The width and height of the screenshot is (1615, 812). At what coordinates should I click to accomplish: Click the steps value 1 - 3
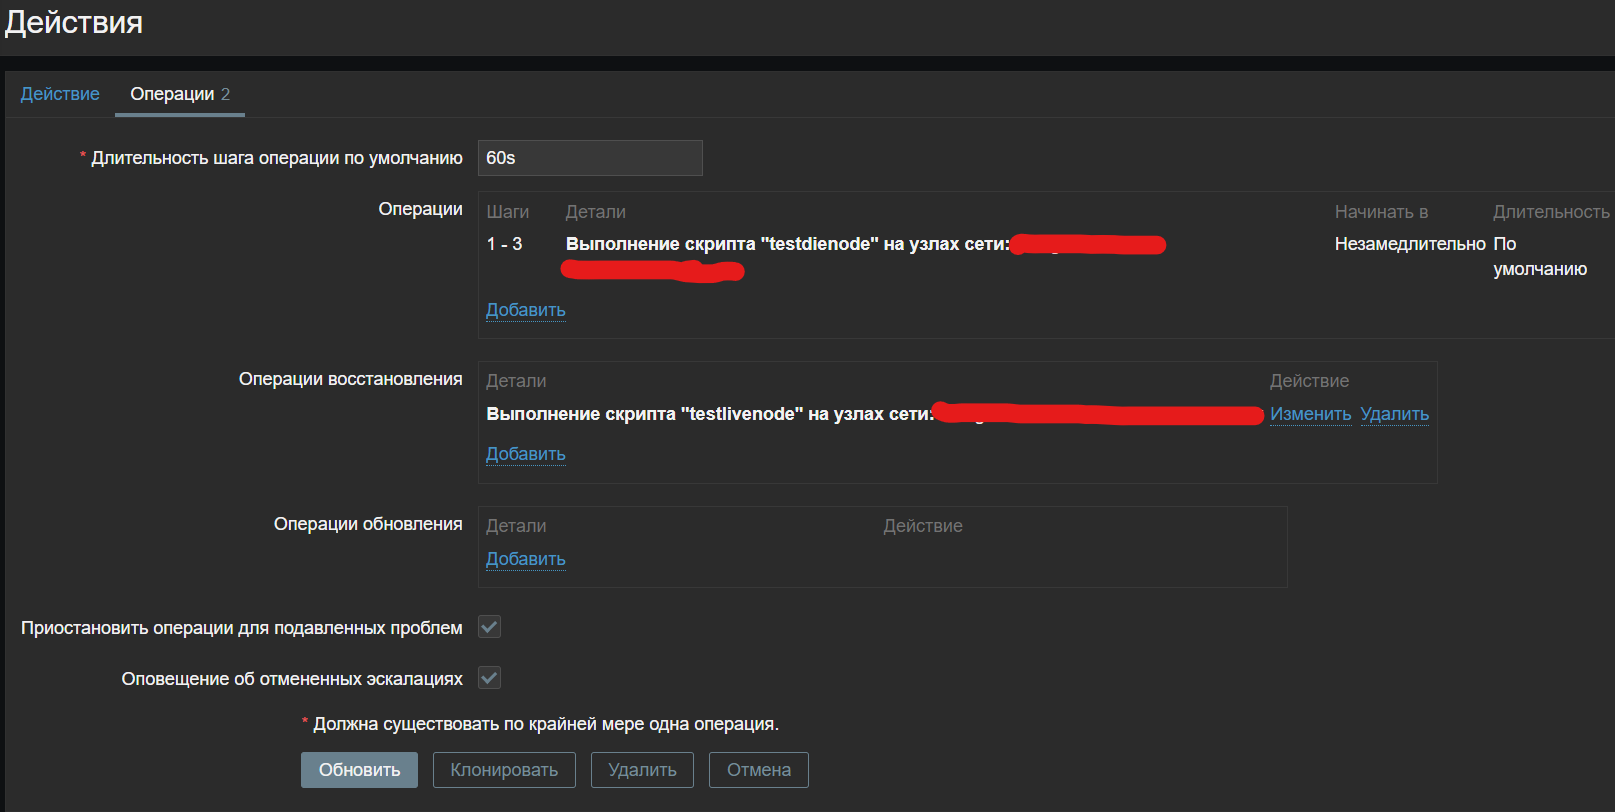[x=504, y=244]
